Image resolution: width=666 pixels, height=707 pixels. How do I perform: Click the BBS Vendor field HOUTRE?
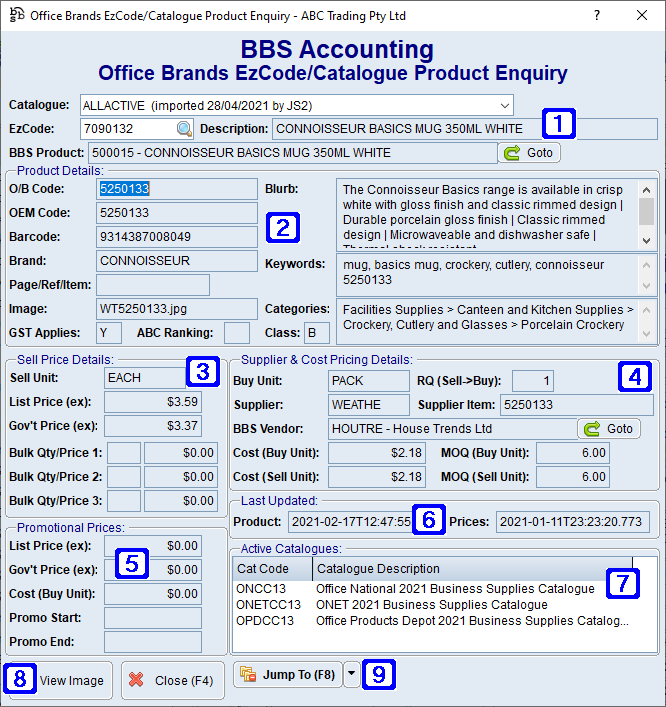(x=453, y=429)
